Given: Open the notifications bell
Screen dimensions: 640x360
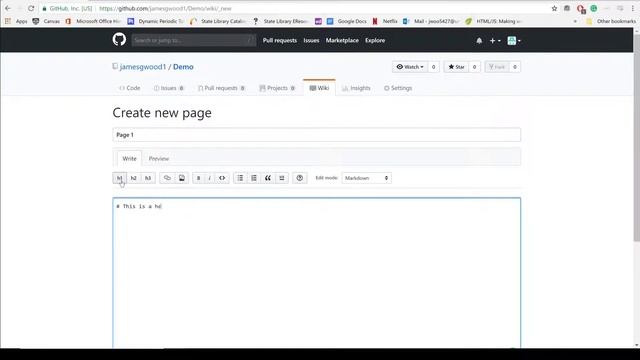Looking at the screenshot, I should pyautogui.click(x=479, y=41).
